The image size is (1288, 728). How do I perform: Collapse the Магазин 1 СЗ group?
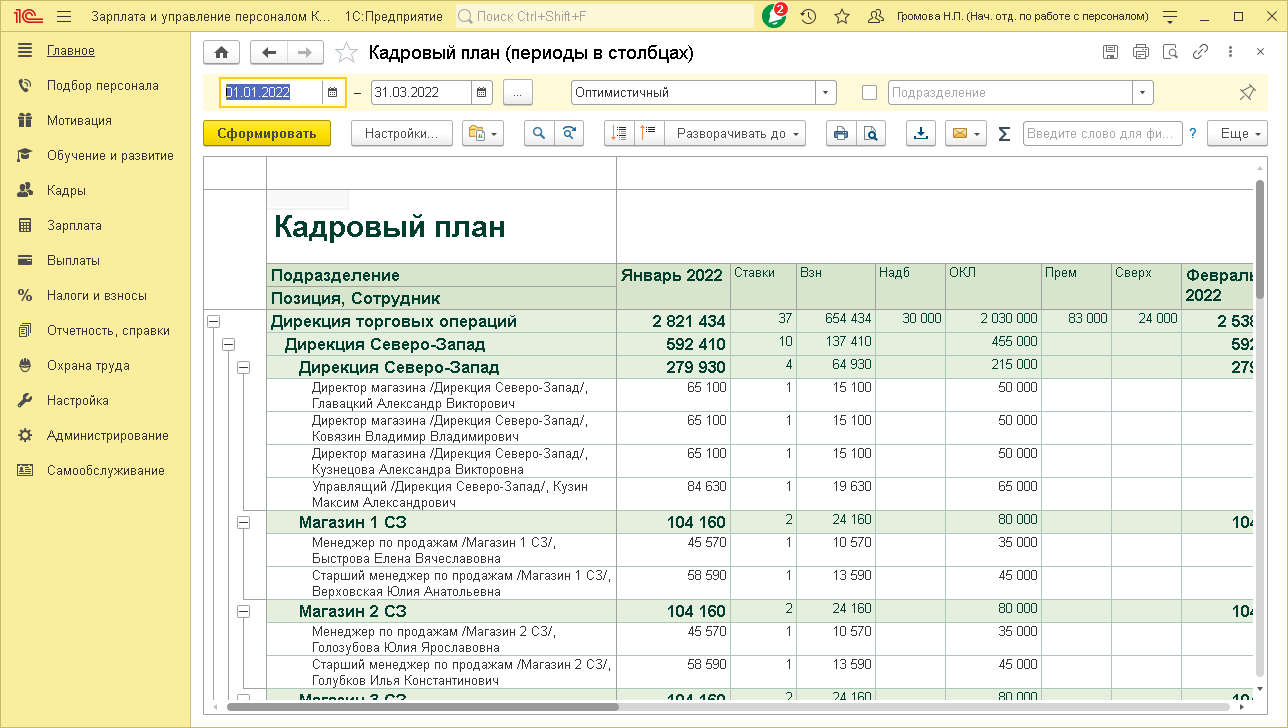tap(243, 522)
